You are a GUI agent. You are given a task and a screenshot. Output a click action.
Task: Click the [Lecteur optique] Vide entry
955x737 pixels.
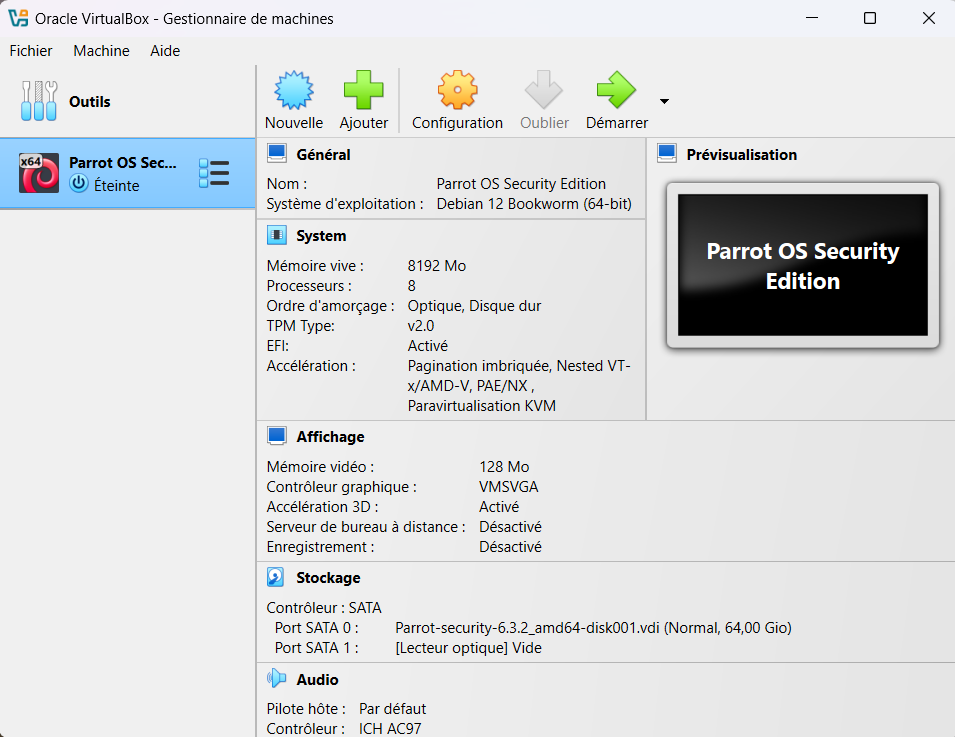[468, 647]
